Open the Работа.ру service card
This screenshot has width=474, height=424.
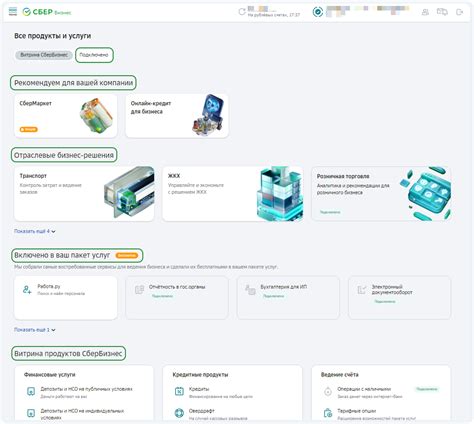click(x=66, y=298)
